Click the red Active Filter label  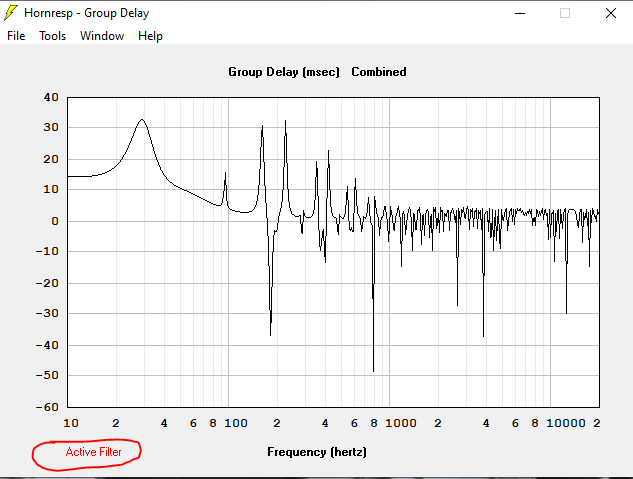(x=93, y=452)
